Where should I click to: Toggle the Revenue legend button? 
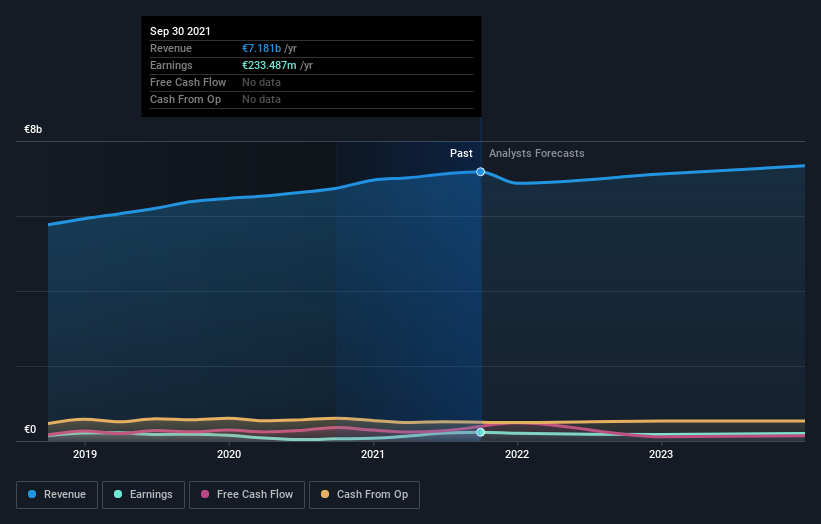click(x=57, y=495)
